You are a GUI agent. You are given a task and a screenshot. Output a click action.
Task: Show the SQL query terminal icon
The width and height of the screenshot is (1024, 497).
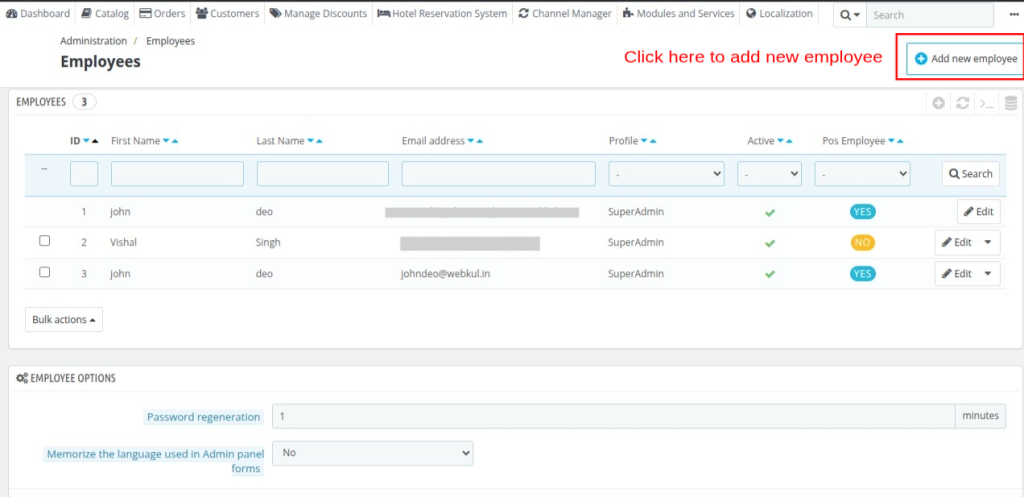987,103
